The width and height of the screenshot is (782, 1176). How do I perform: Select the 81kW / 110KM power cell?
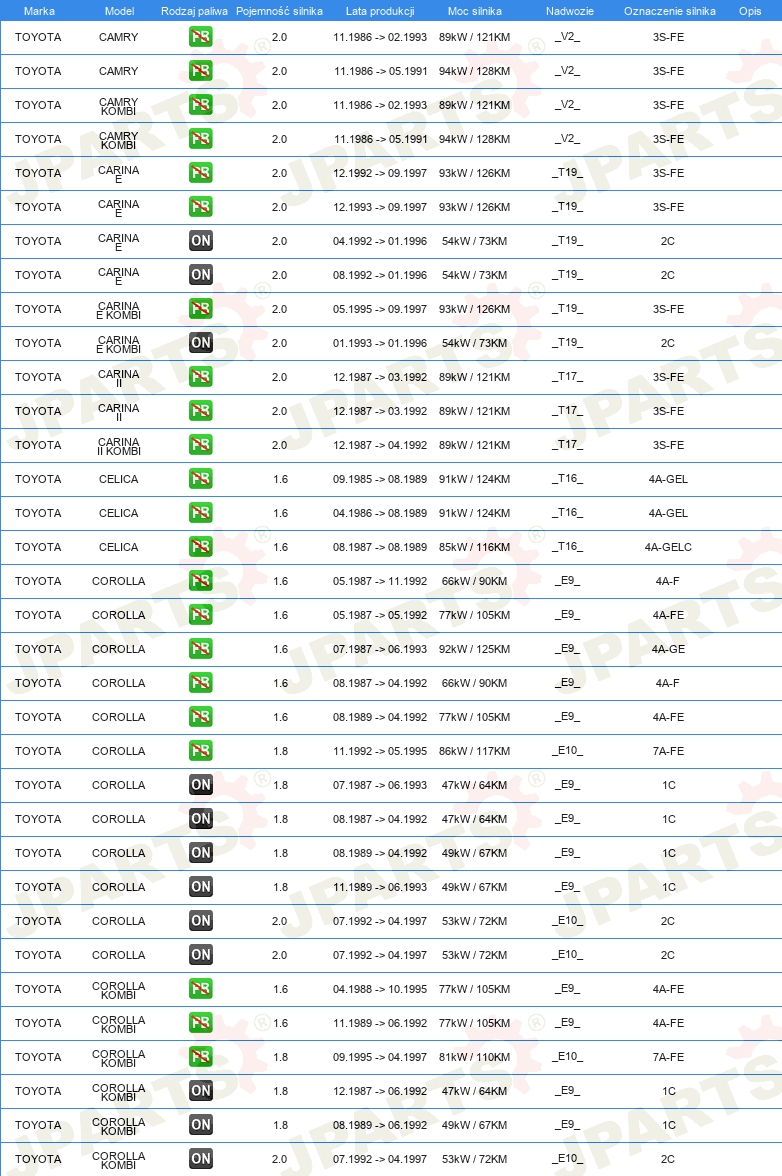pos(475,1057)
